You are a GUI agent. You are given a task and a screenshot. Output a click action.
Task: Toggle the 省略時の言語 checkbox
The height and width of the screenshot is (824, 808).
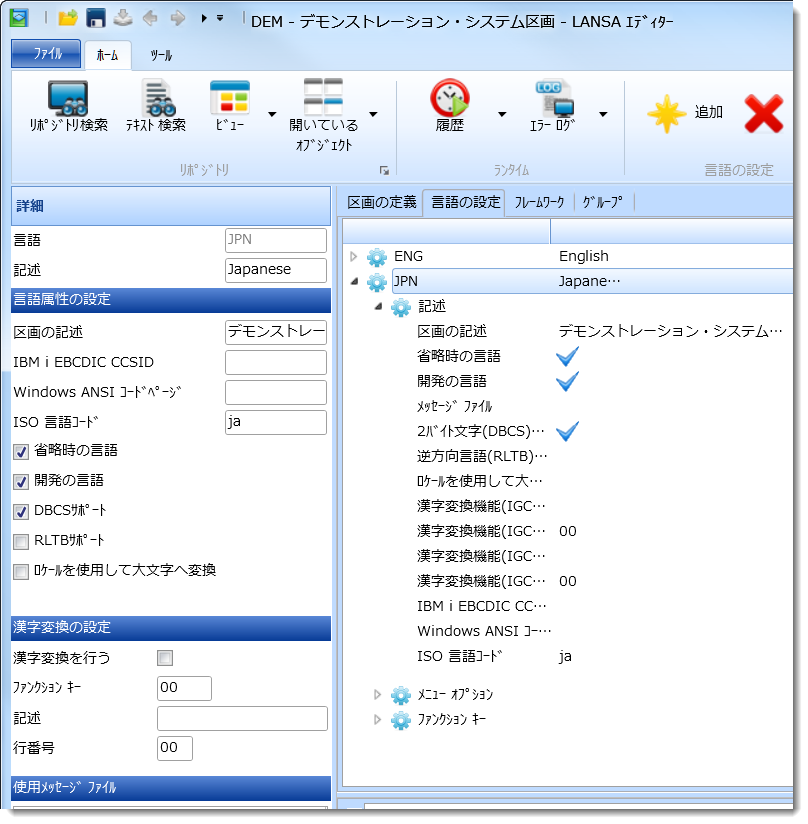coord(21,451)
